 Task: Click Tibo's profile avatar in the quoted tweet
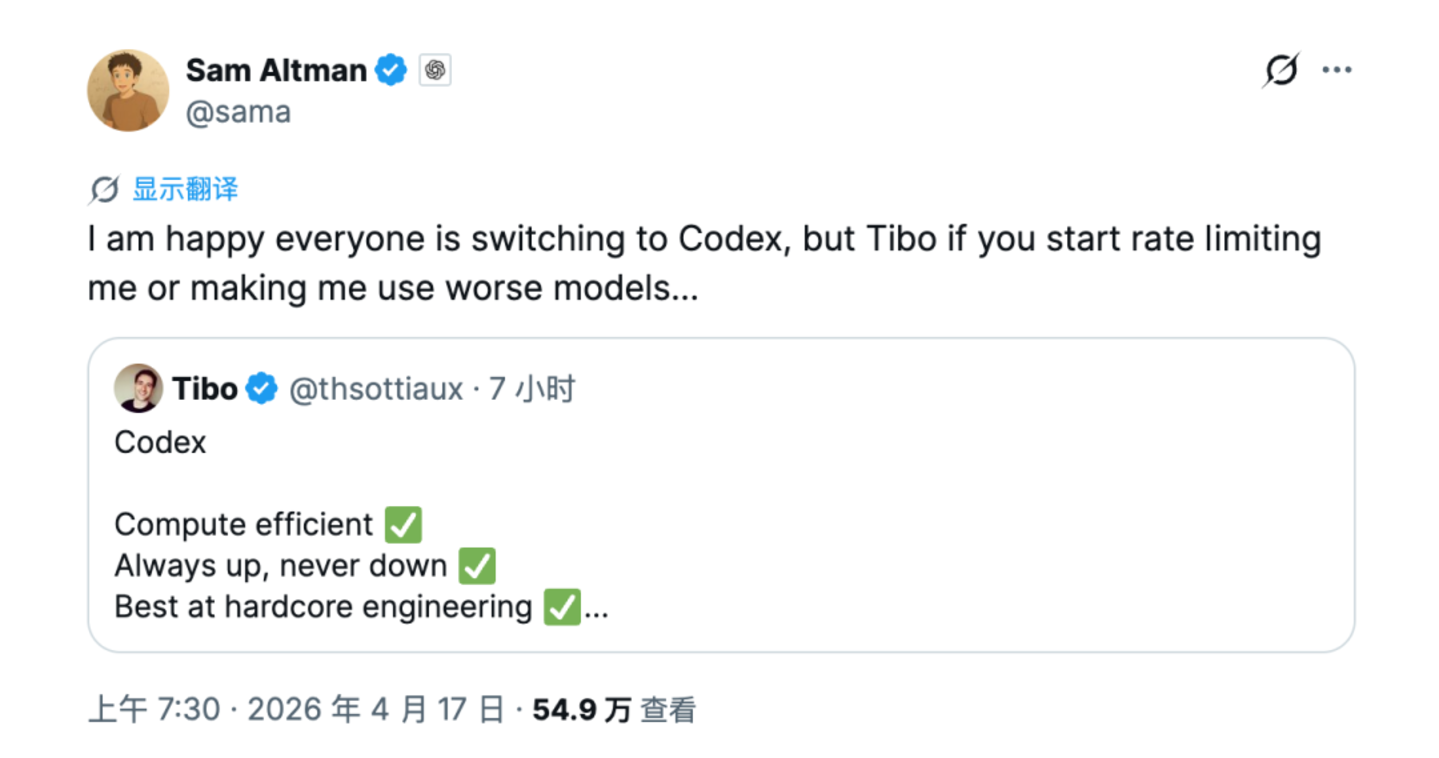[x=139, y=388]
